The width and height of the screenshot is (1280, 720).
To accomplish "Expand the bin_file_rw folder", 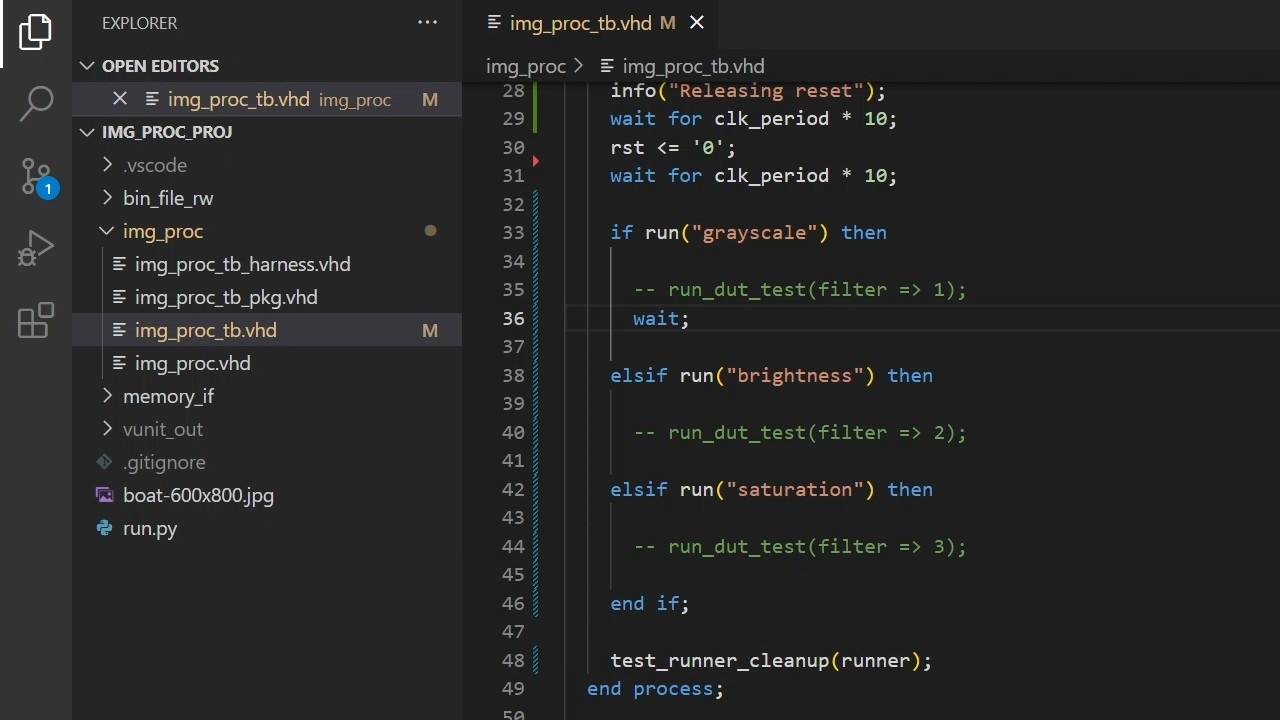I will (x=108, y=198).
